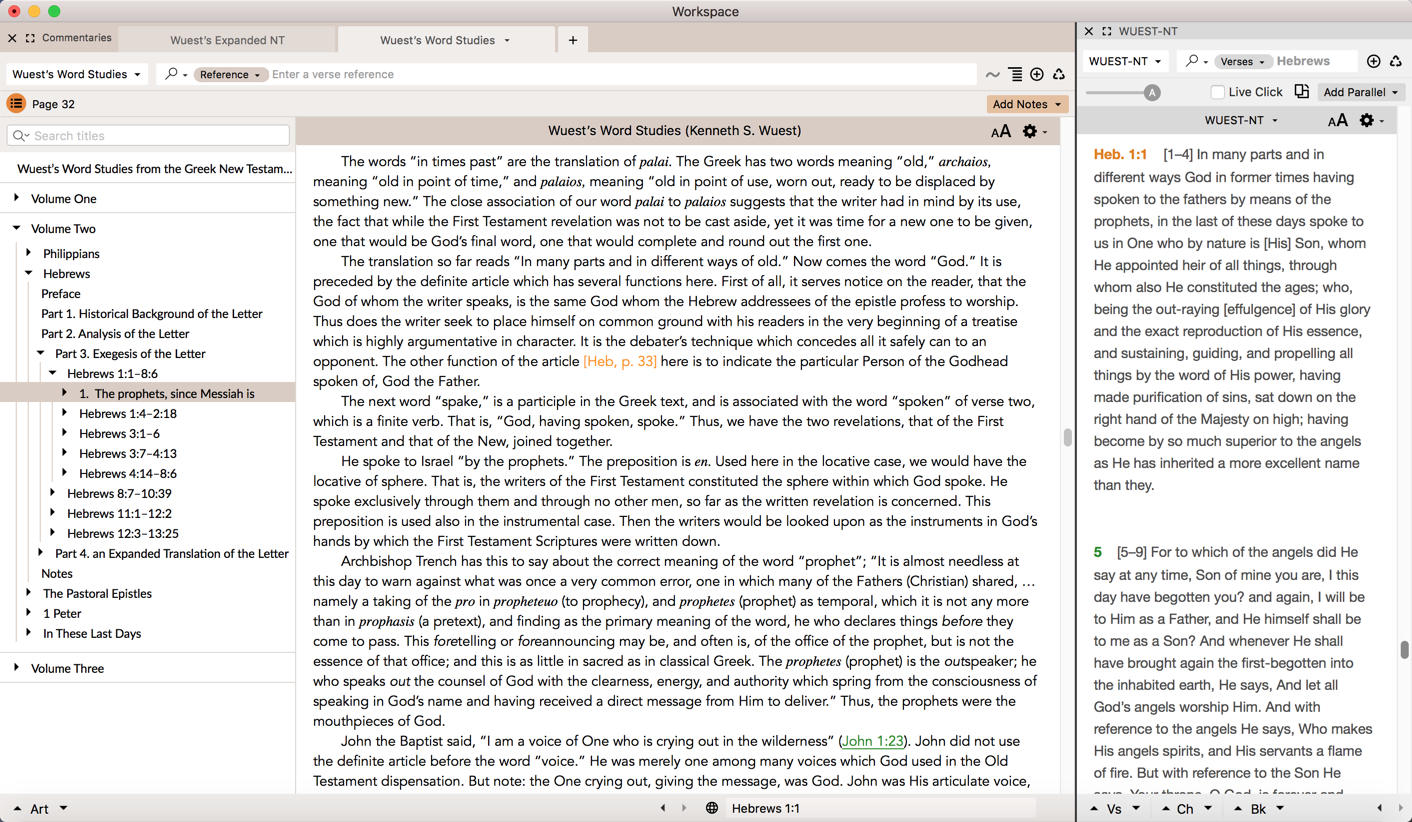Click the stacked-lines icon in Word Studies toolbar

pyautogui.click(x=1015, y=74)
